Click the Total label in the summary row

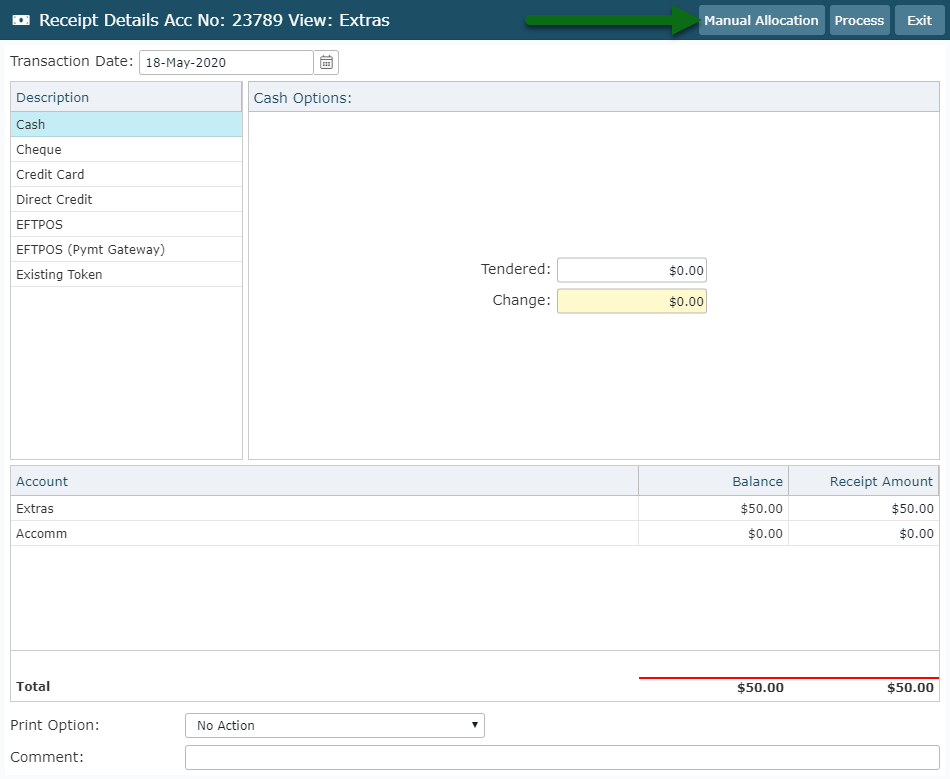coord(33,687)
